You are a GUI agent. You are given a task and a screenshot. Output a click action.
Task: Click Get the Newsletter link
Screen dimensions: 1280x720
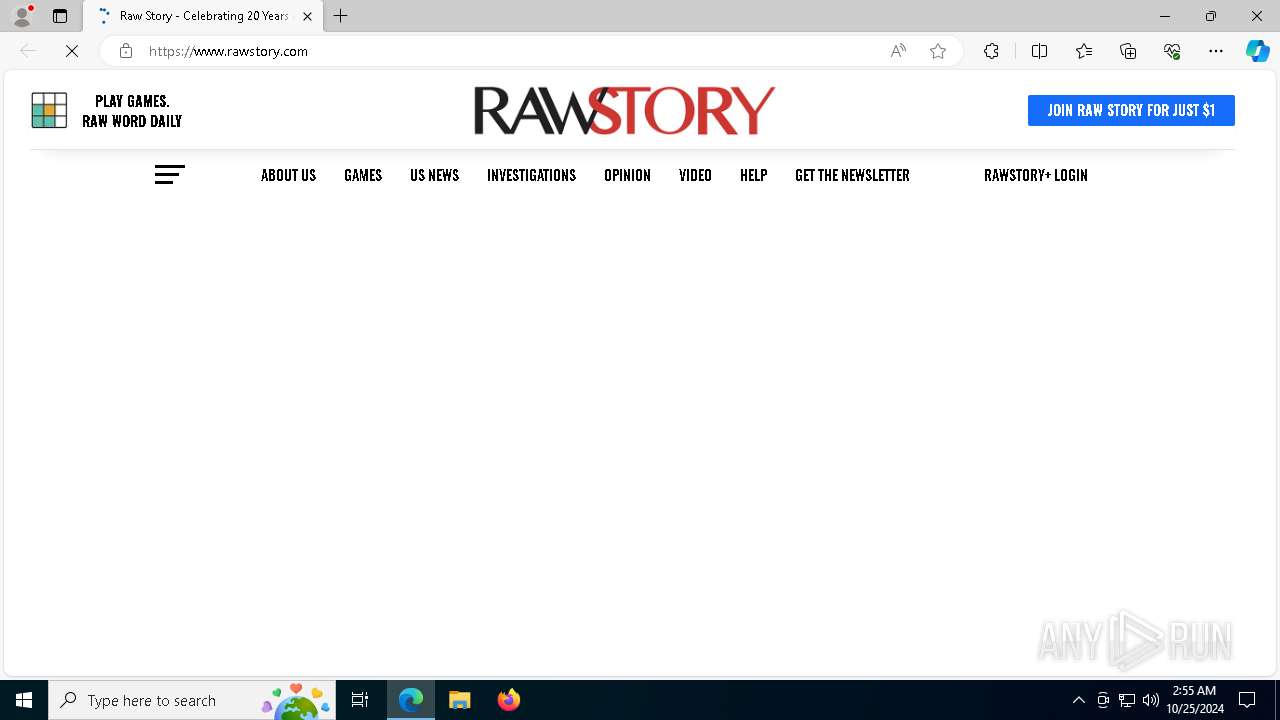tap(852, 175)
